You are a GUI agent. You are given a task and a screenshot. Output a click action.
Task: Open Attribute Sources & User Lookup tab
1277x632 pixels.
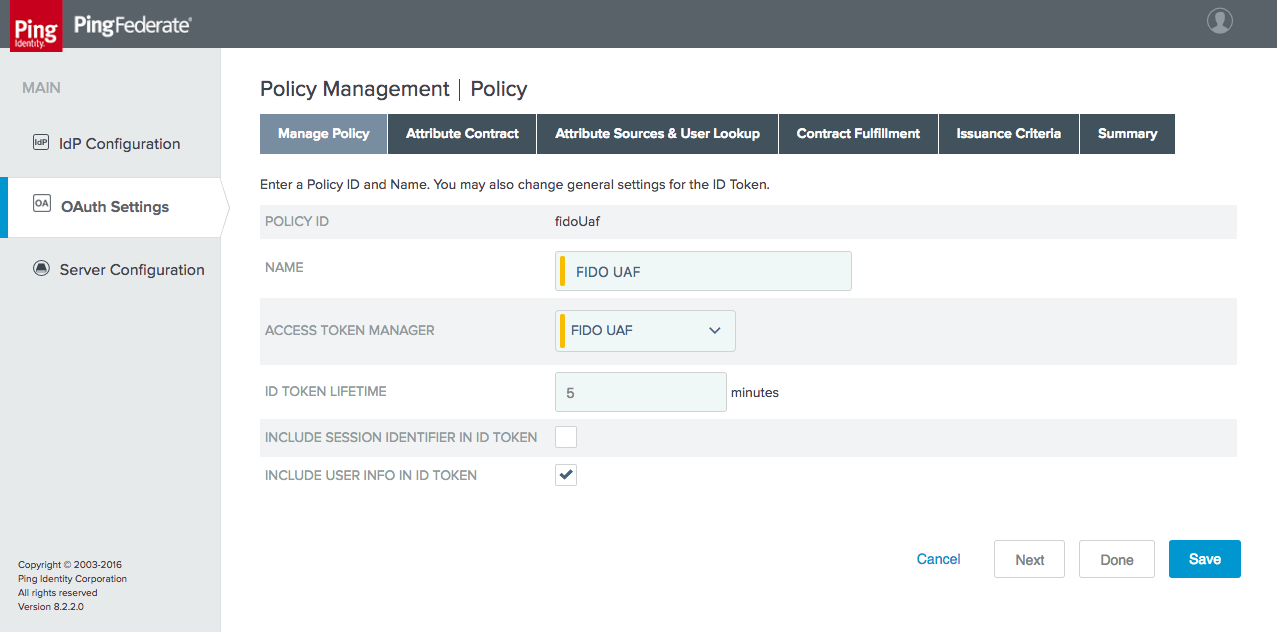coord(657,134)
